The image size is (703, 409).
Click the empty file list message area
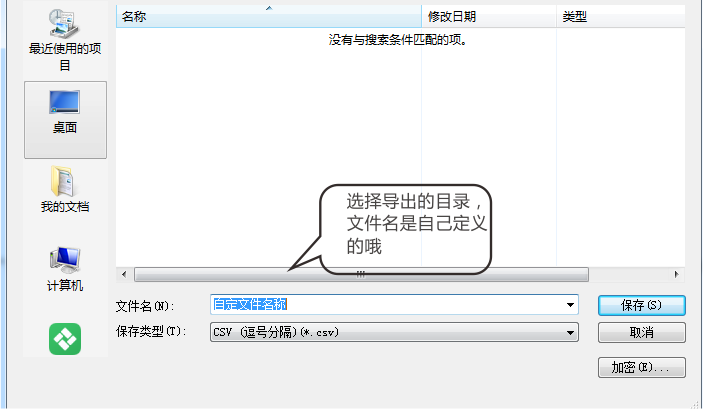(399, 41)
